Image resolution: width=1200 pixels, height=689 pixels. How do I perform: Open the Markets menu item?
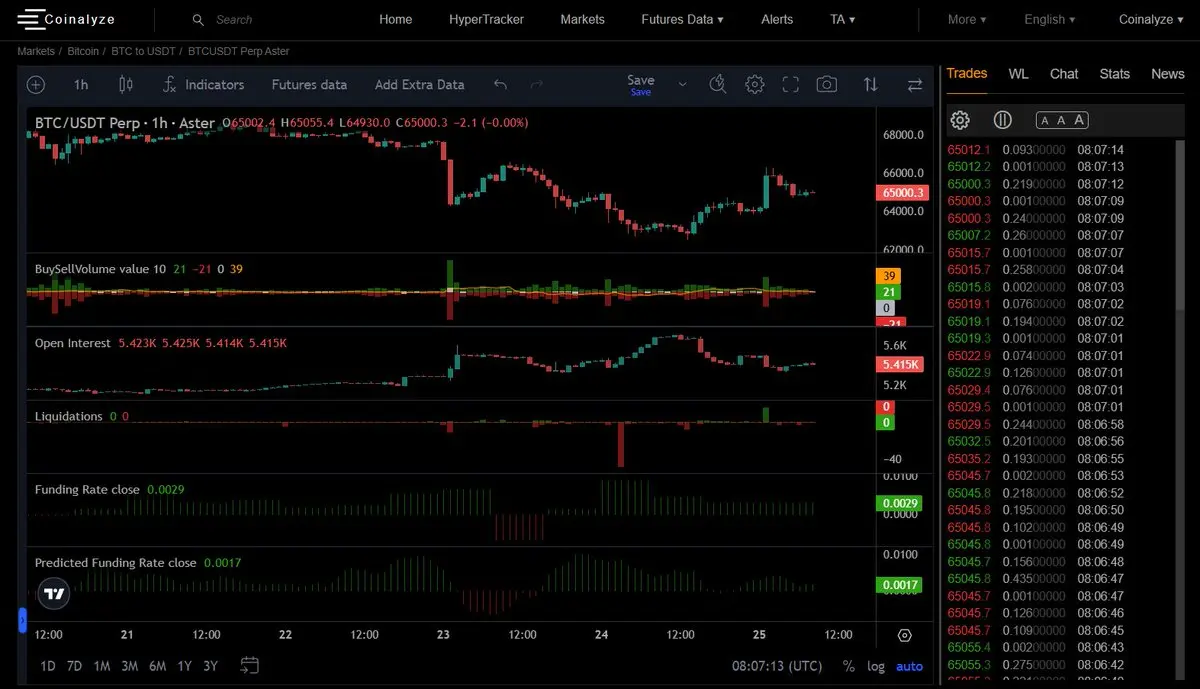click(582, 19)
